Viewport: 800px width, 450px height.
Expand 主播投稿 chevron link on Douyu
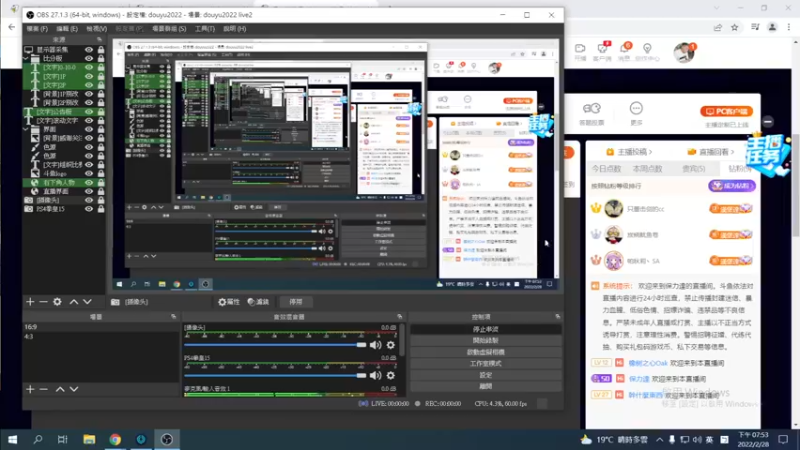650,152
